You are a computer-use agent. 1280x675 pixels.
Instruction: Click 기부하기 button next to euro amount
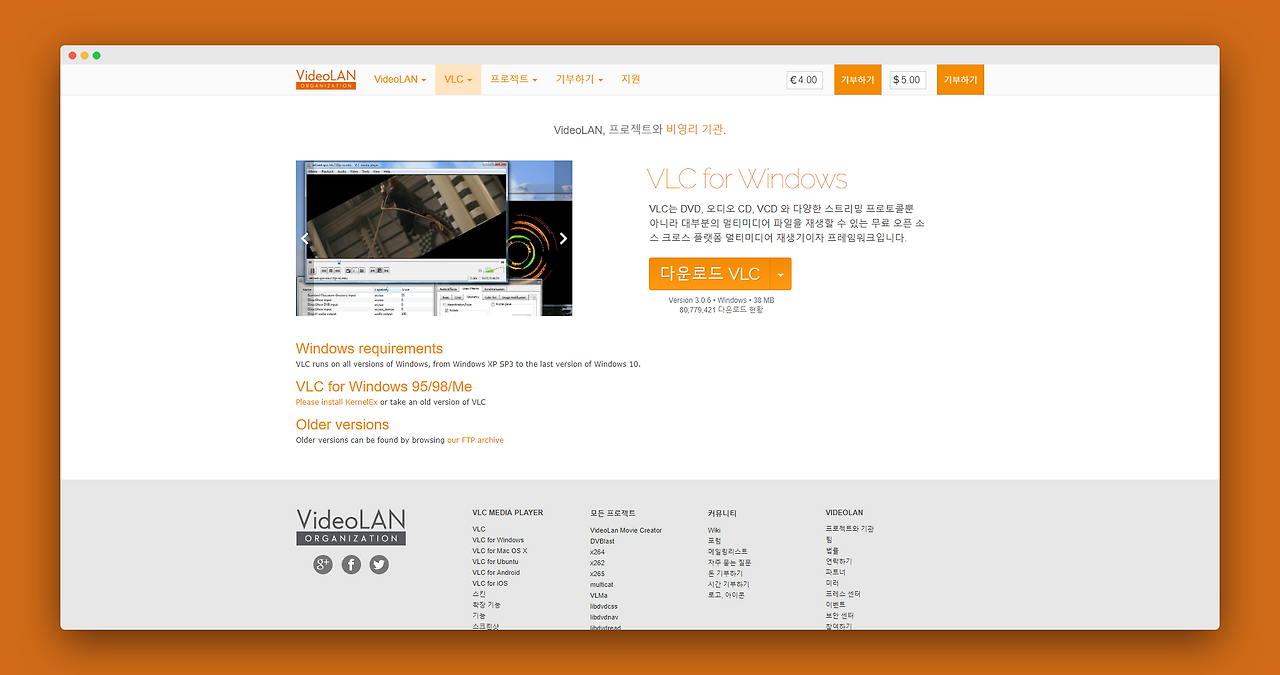tap(858, 80)
